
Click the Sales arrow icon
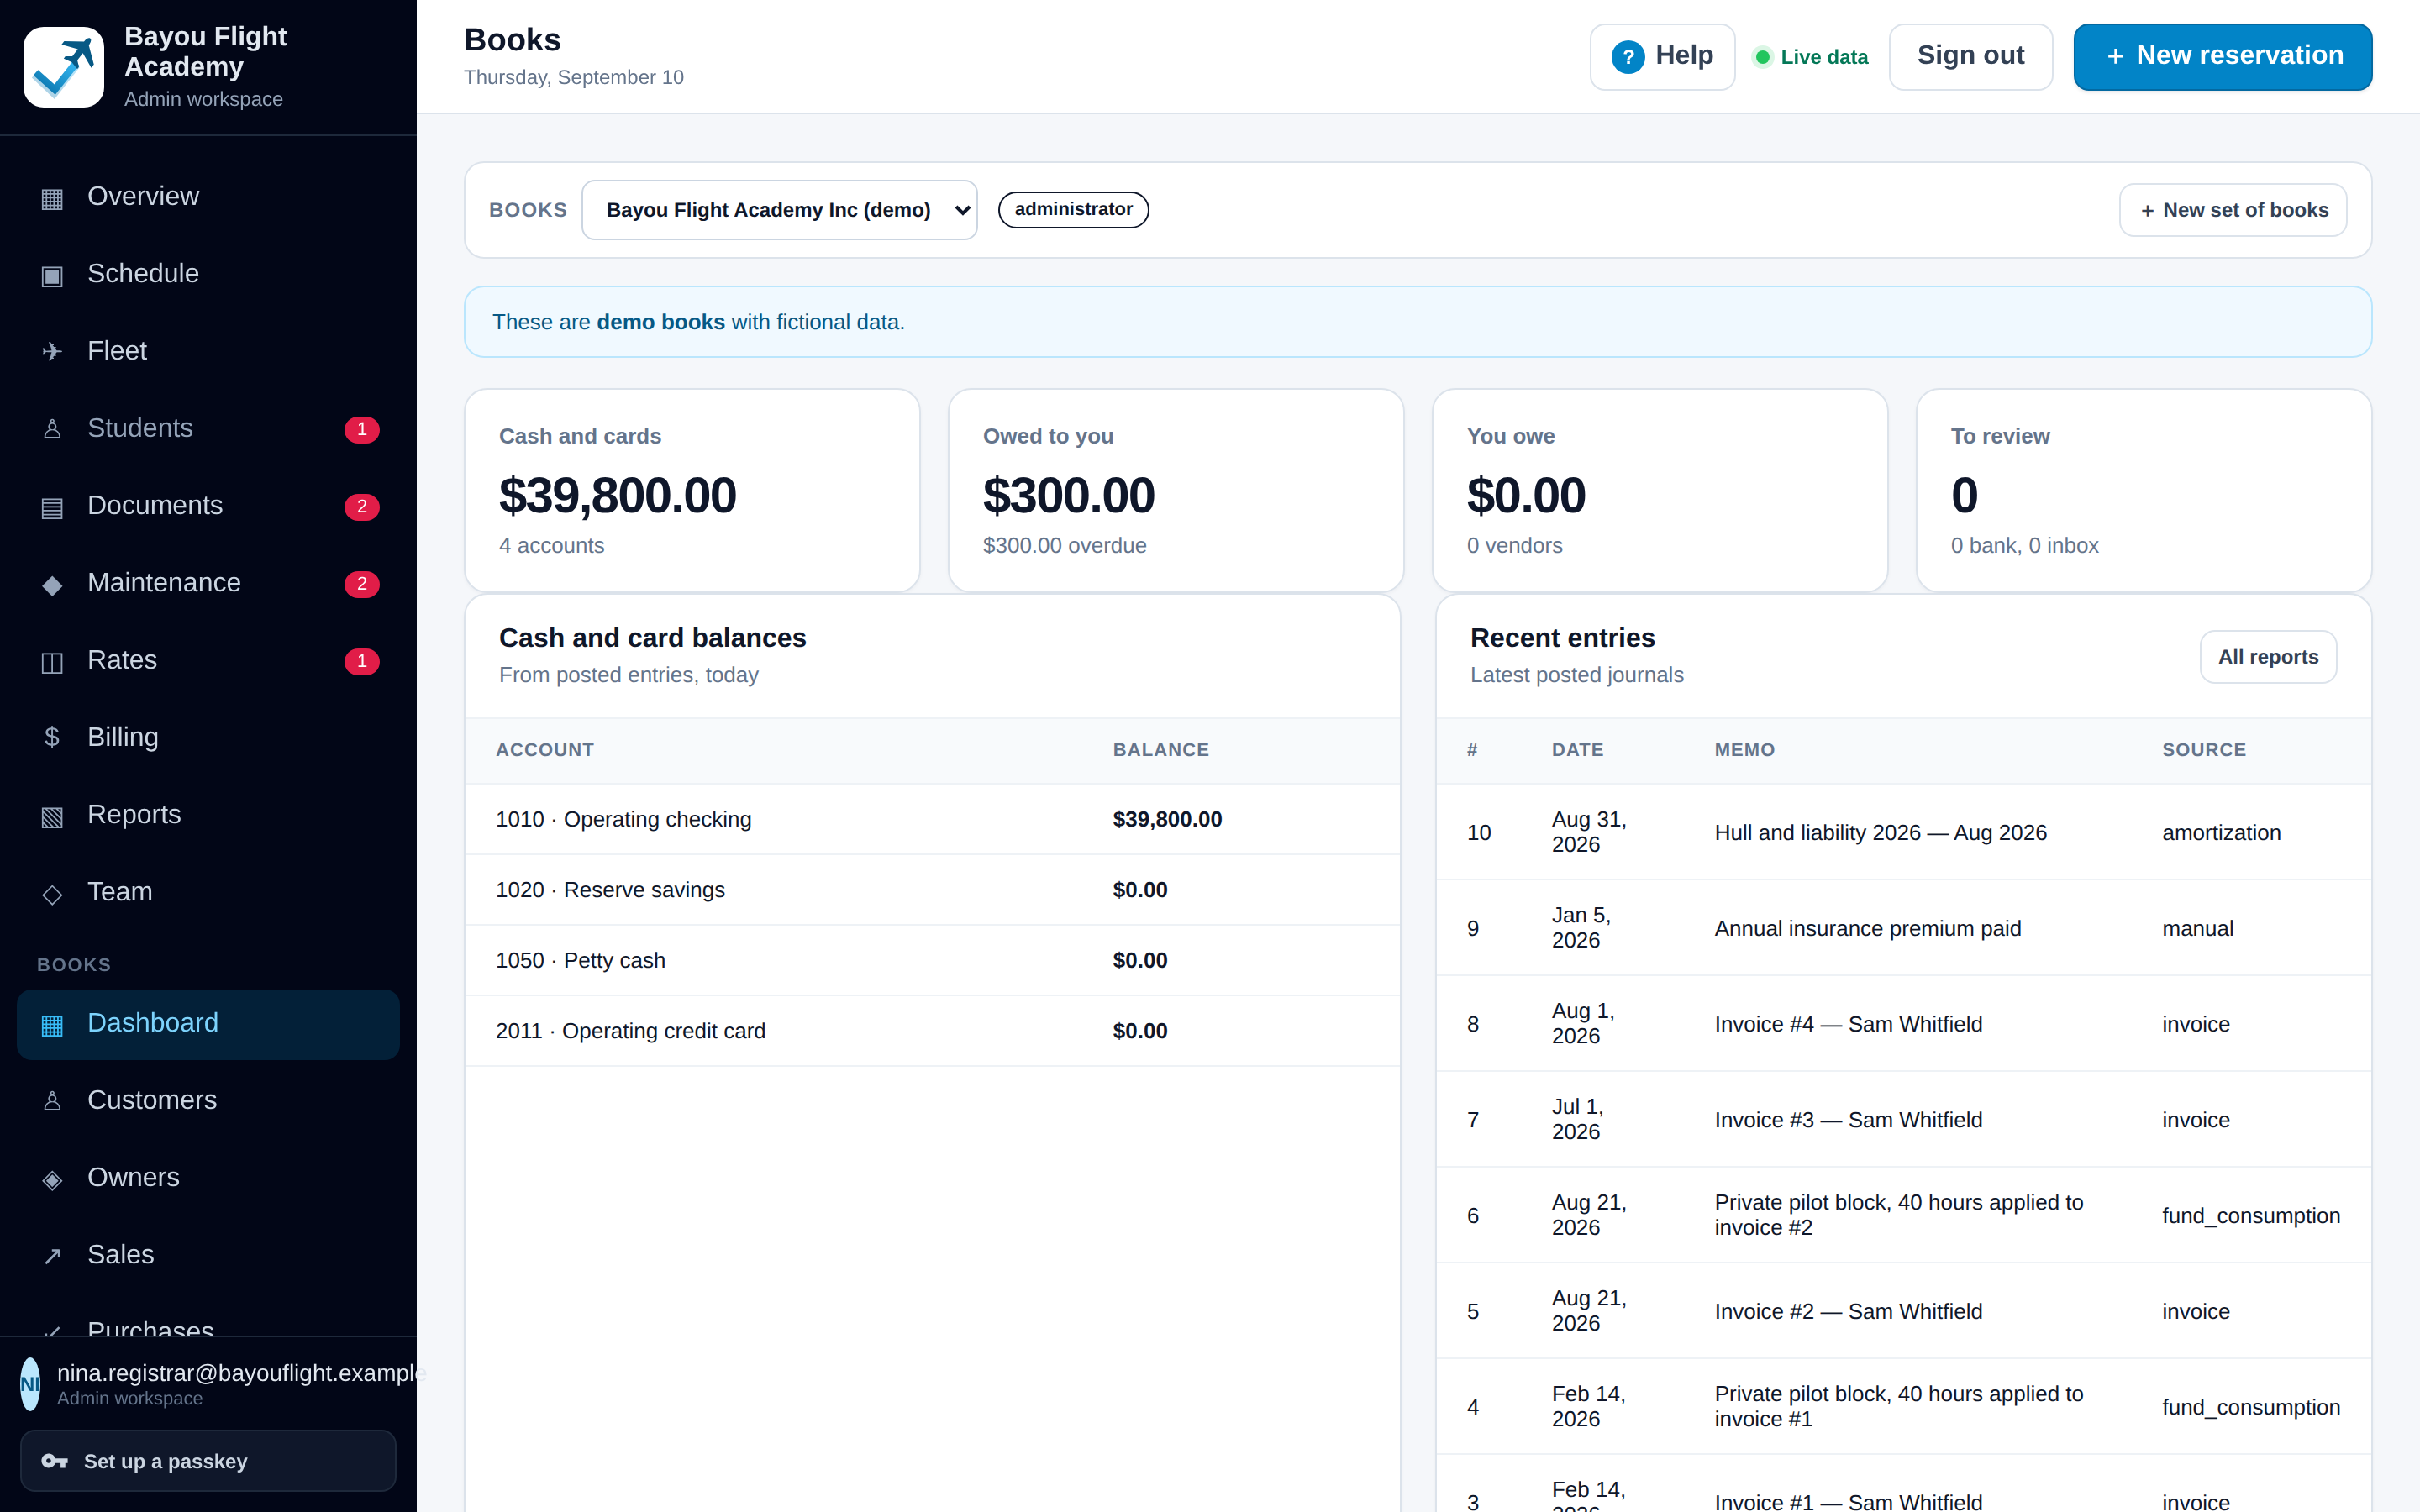click(x=52, y=1256)
